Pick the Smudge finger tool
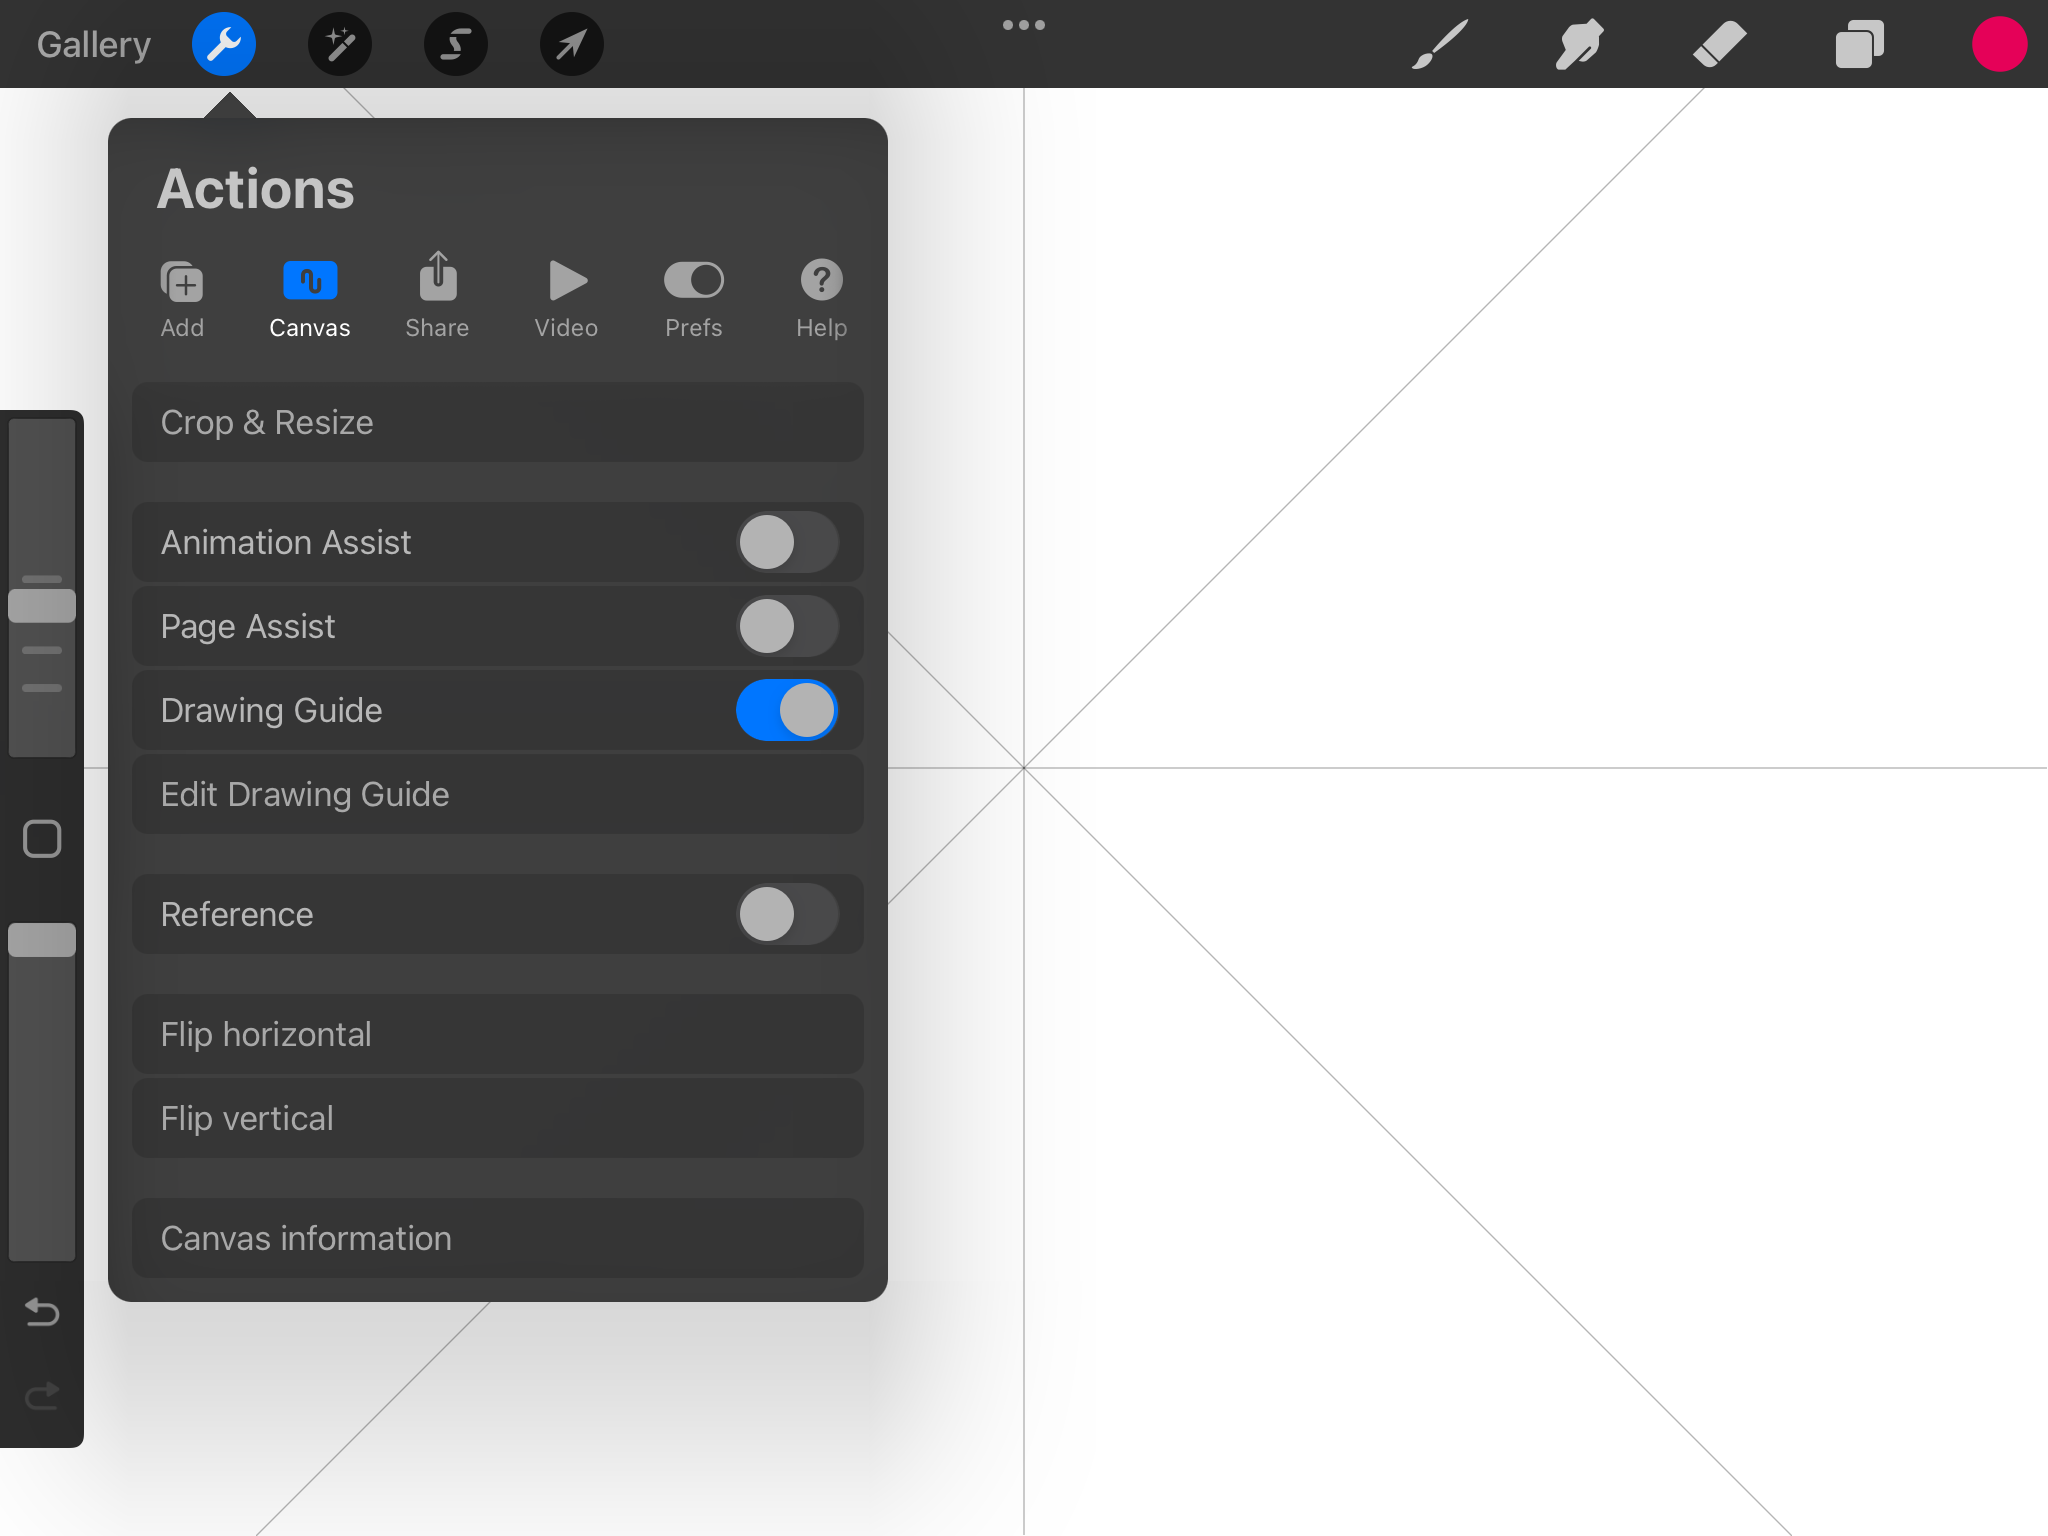Viewport: 2048px width, 1536px height. 1580,44
